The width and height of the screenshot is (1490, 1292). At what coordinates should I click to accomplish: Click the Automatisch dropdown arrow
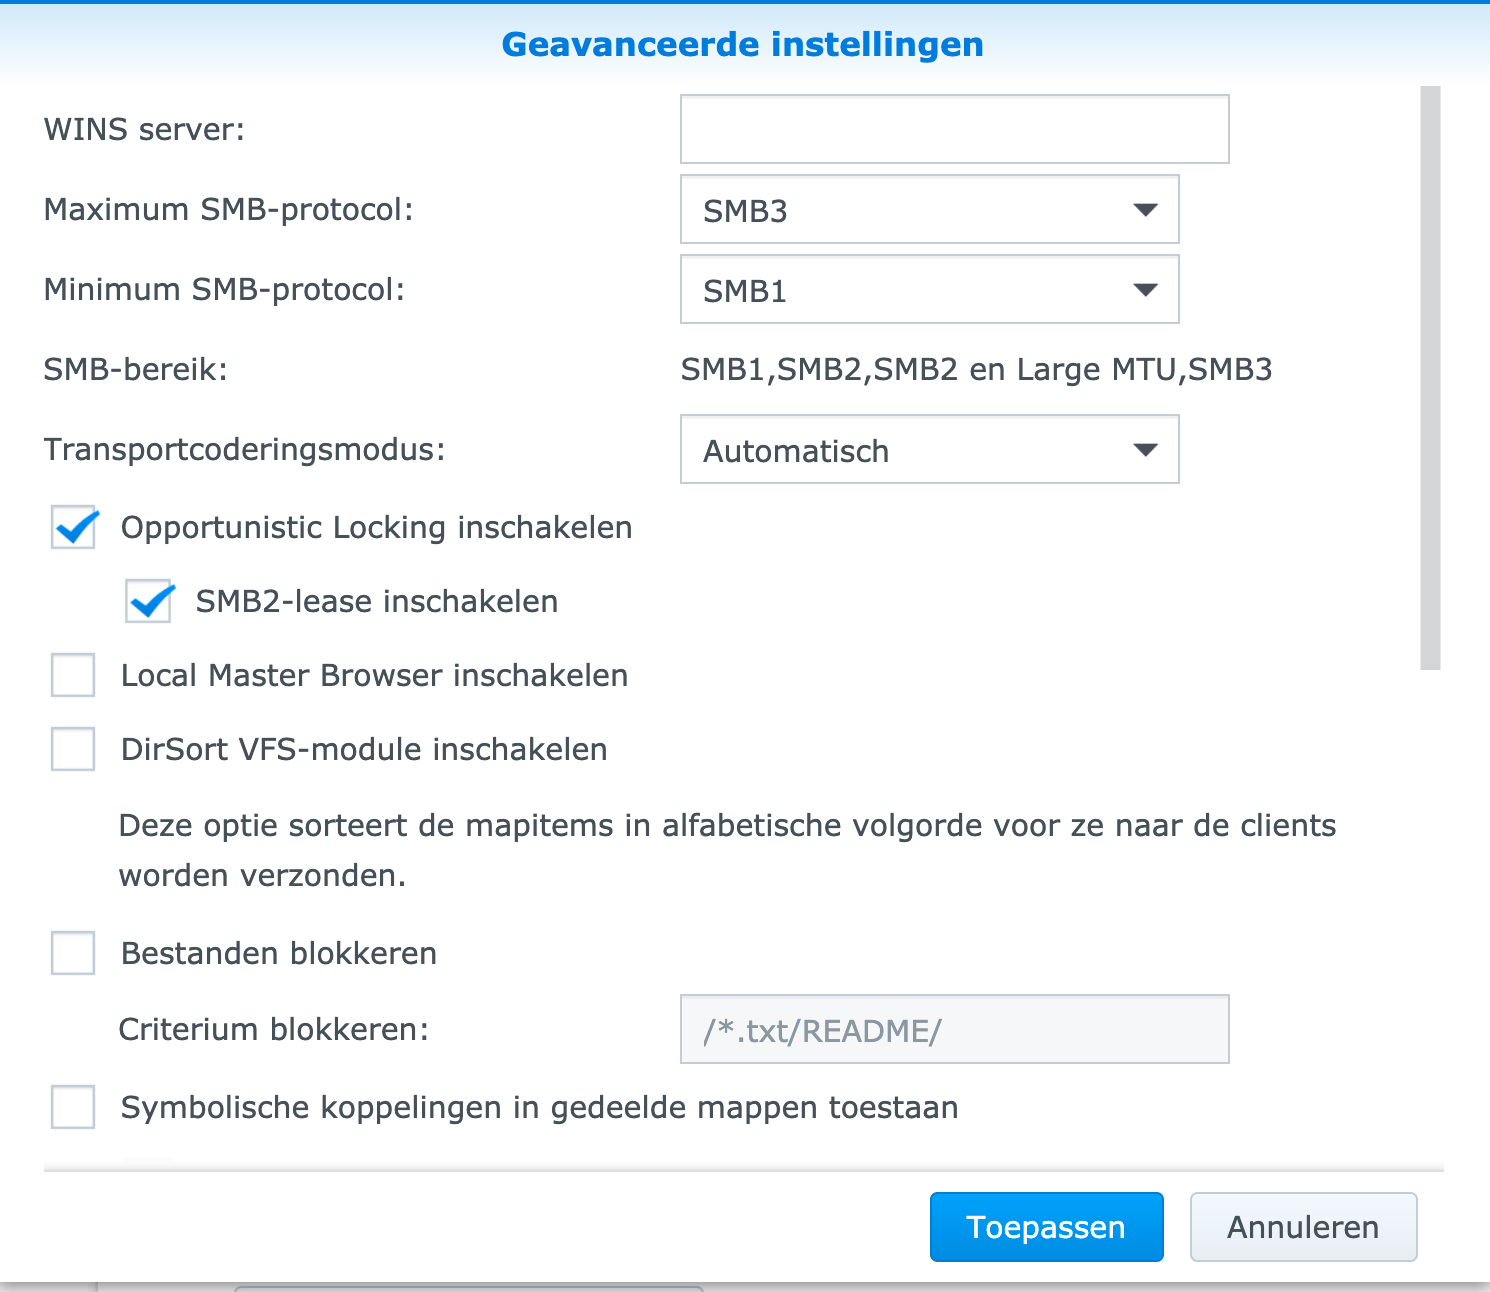1145,450
